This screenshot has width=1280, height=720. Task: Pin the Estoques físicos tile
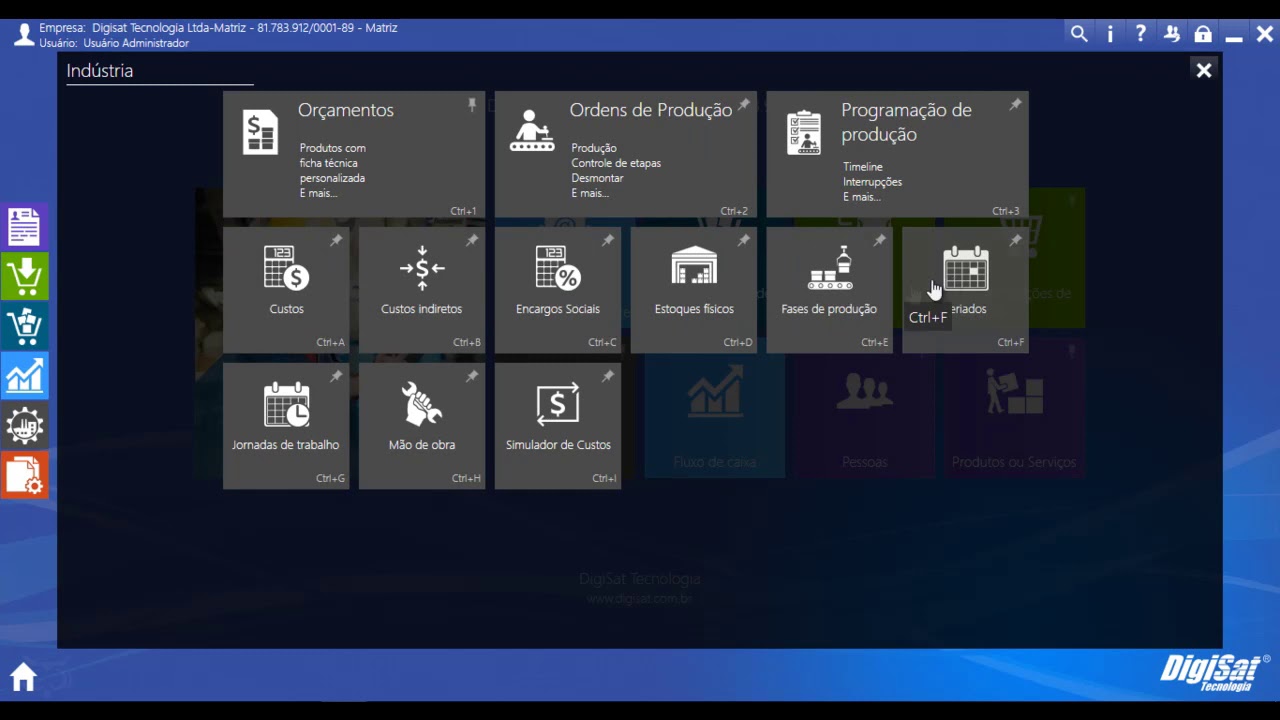[x=744, y=240]
